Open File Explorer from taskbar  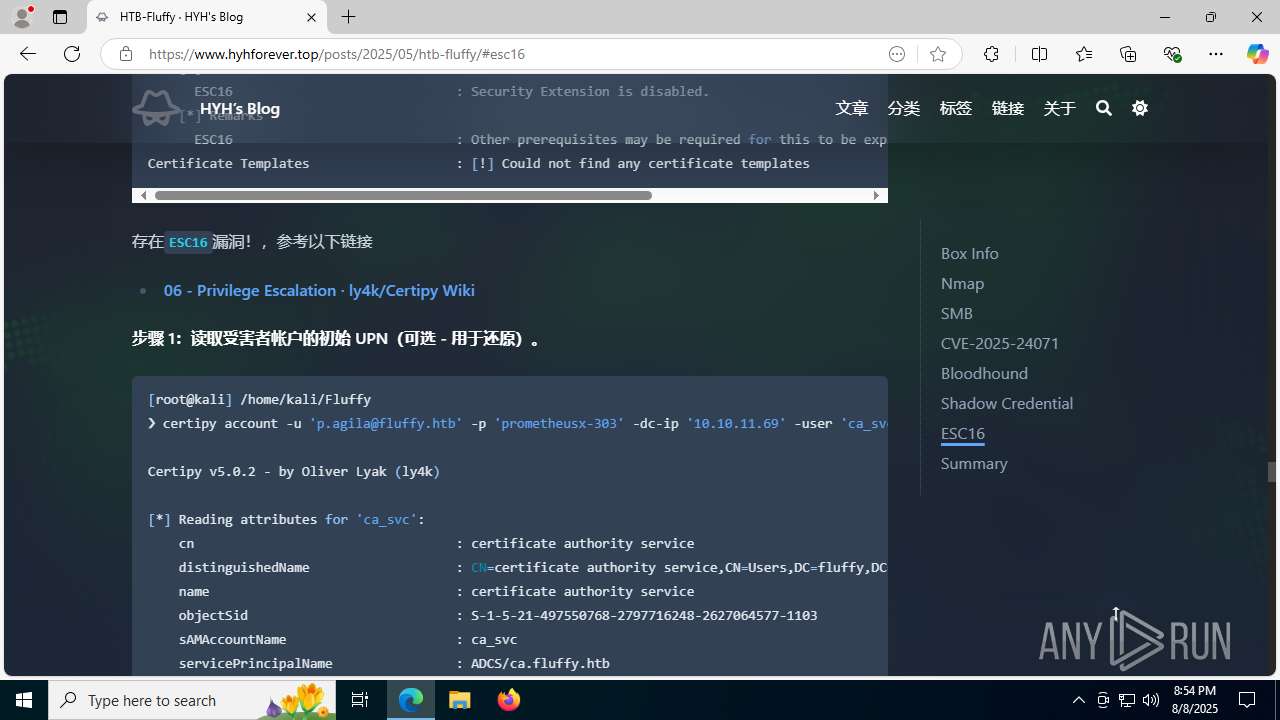point(460,700)
